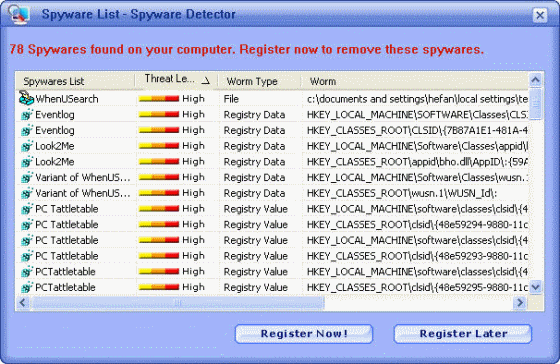This screenshot has height=364, width=560.
Task: Click HKEY_CLASSES_ROOT\wusn.1\WUSN_Id path cell
Action: [402, 193]
